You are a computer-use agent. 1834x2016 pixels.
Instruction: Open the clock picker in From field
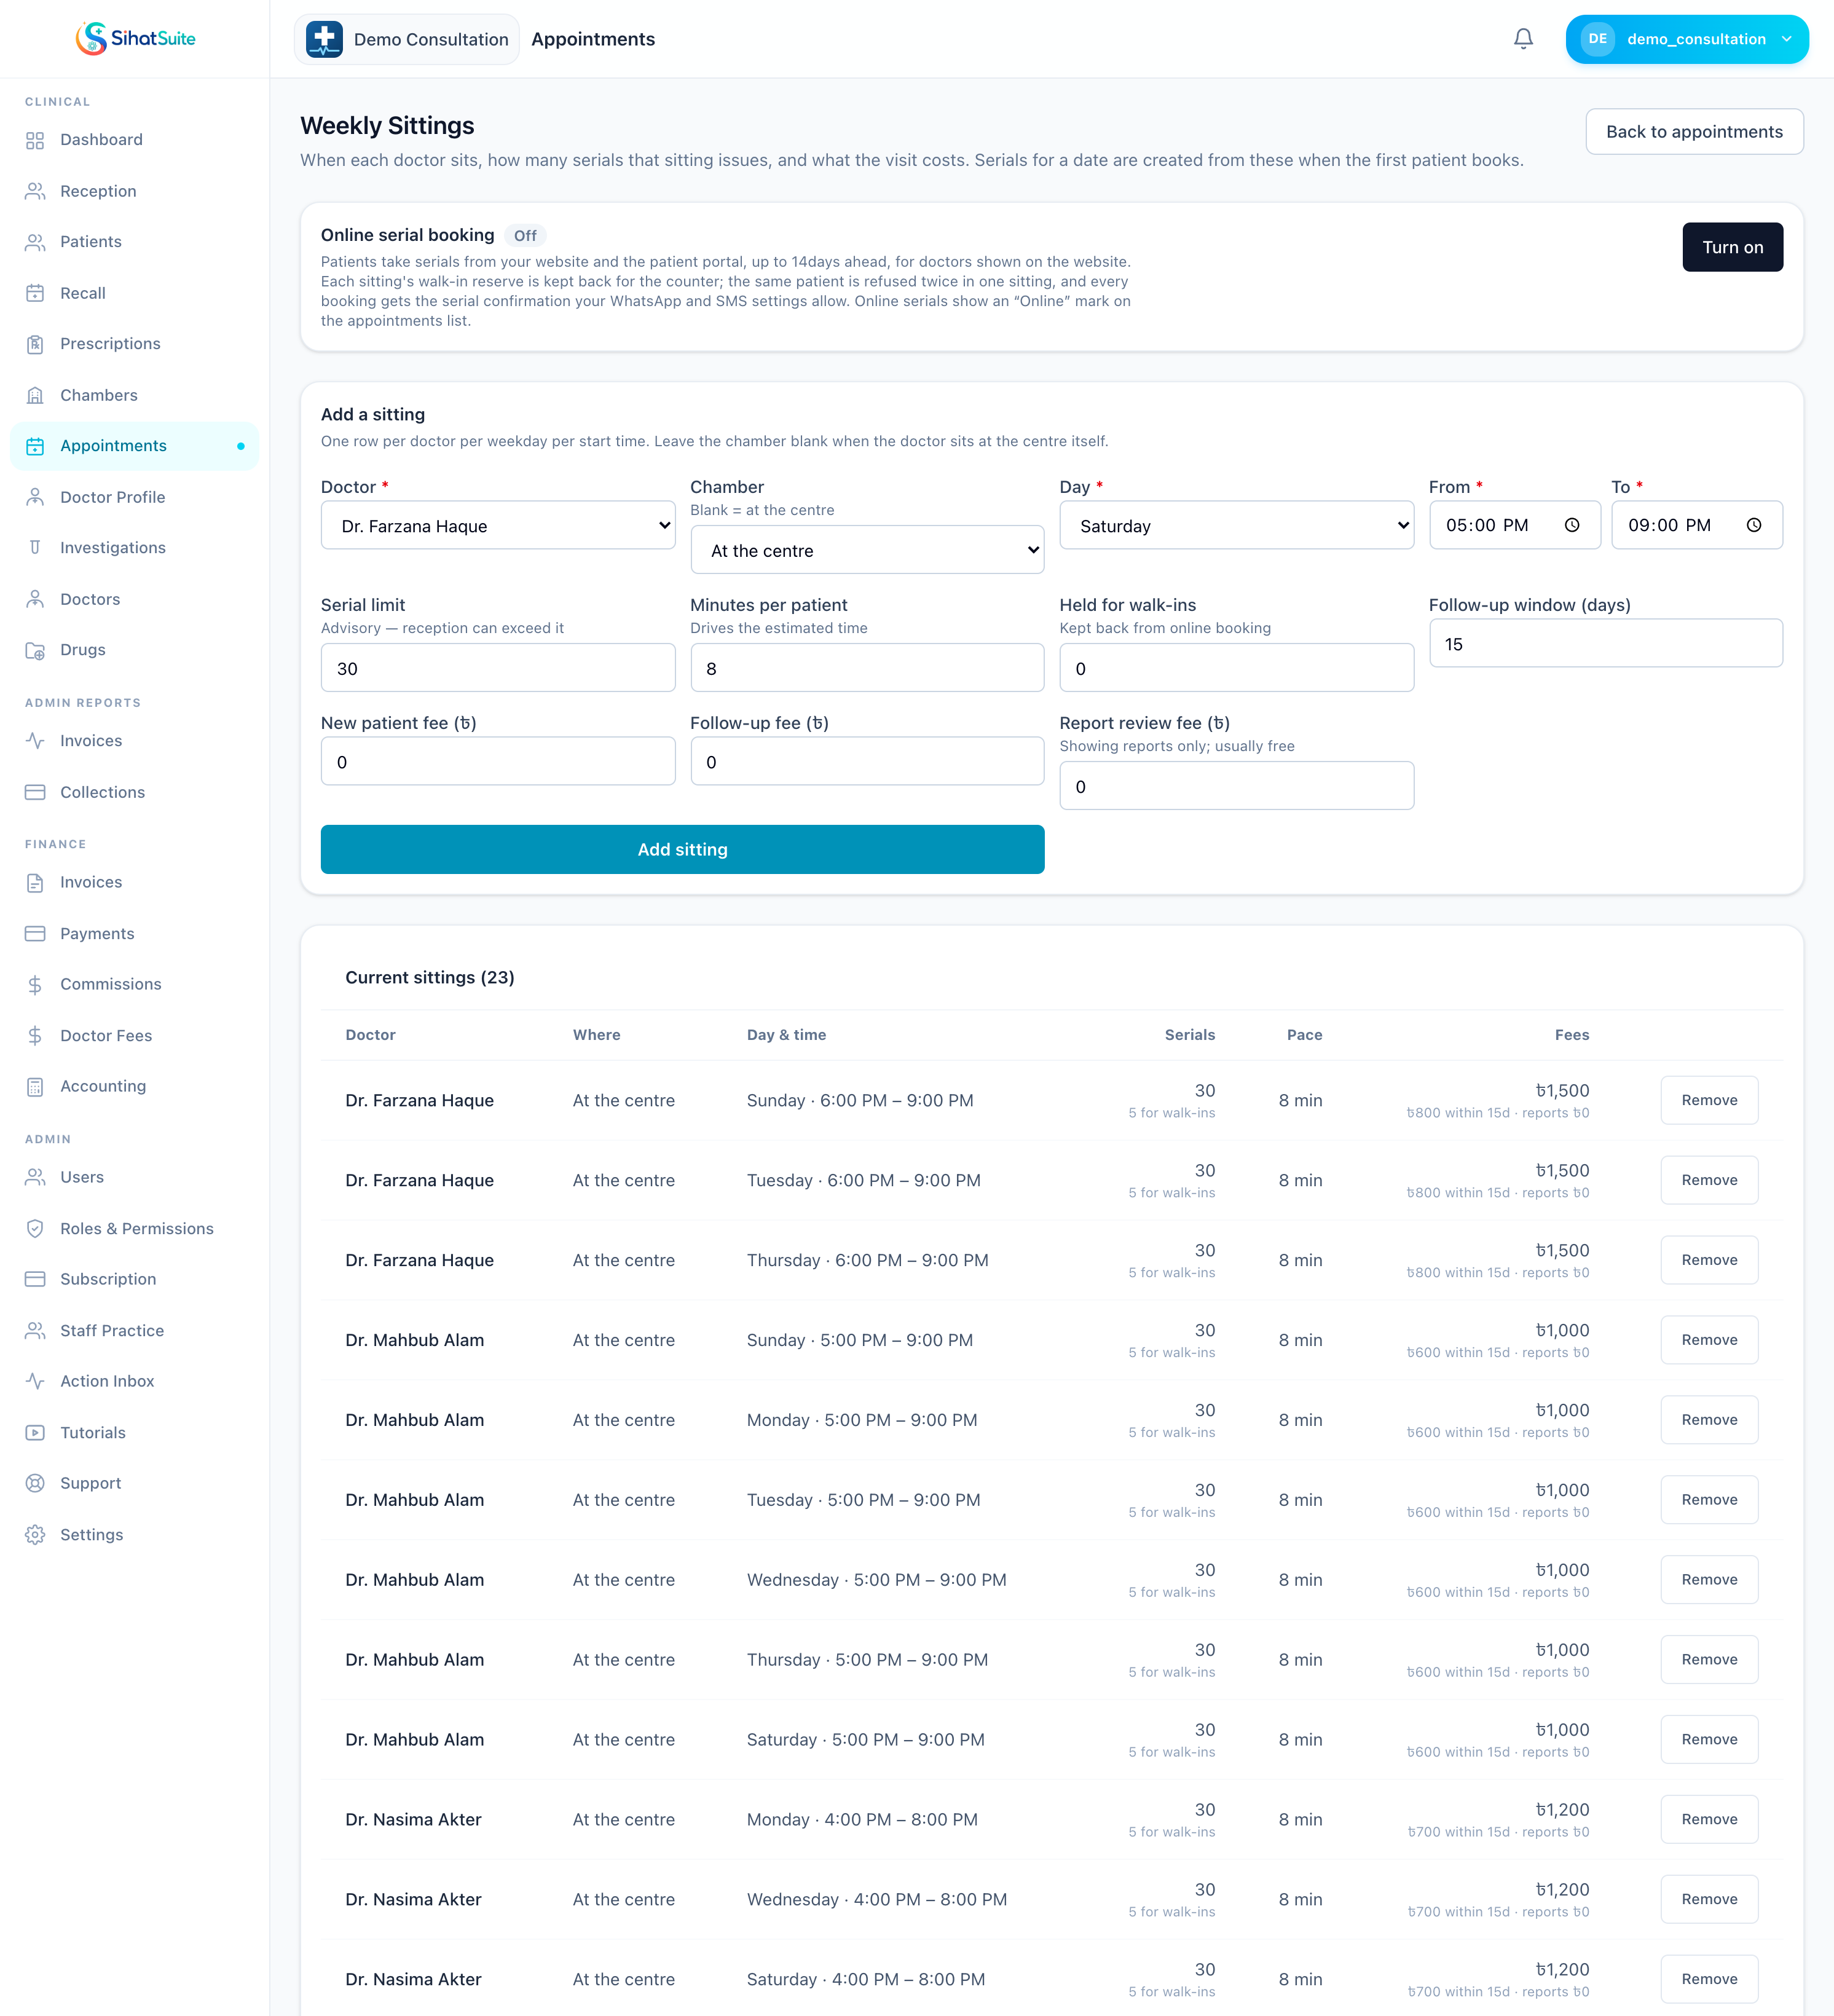1571,525
